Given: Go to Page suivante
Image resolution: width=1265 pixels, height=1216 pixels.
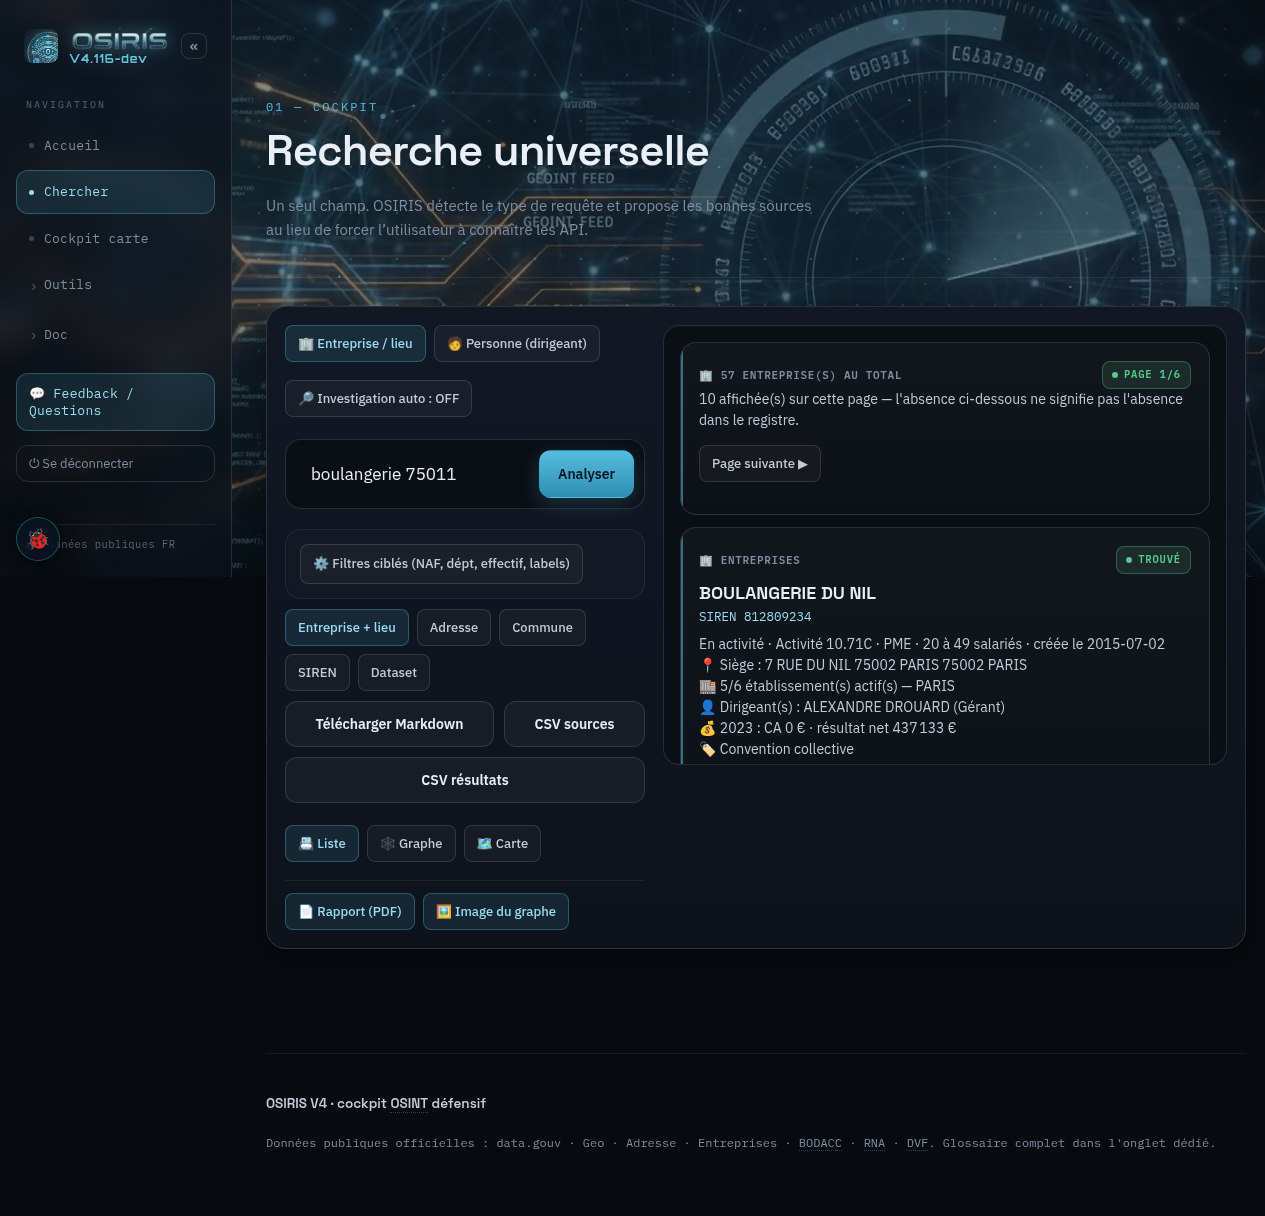Looking at the screenshot, I should click(760, 463).
